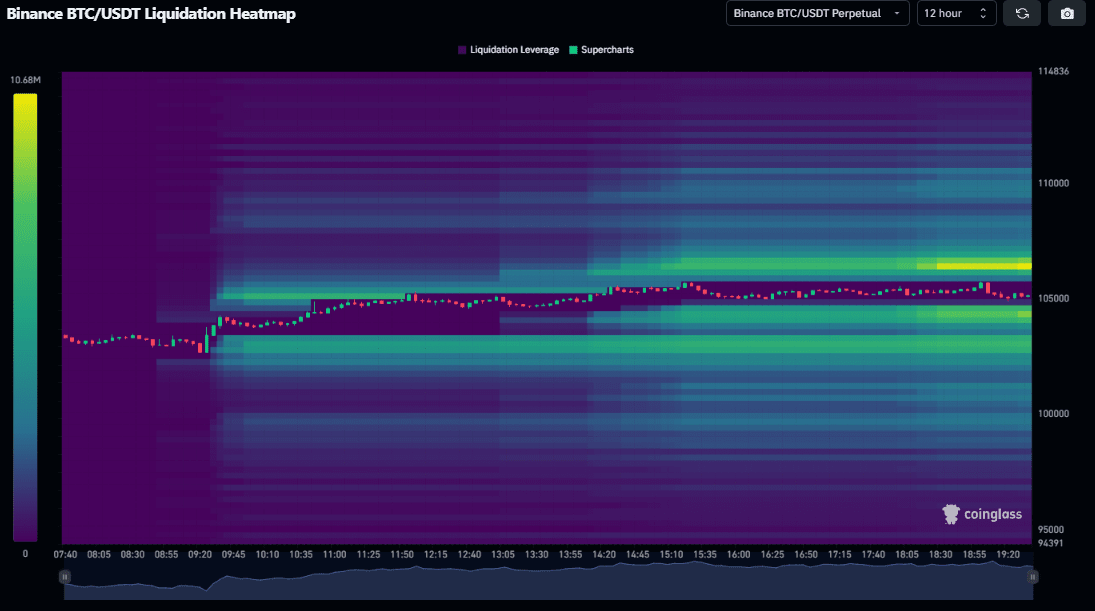The image size is (1095, 611).
Task: Click the bright yellow liquidation band near 106500
Action: click(983, 266)
